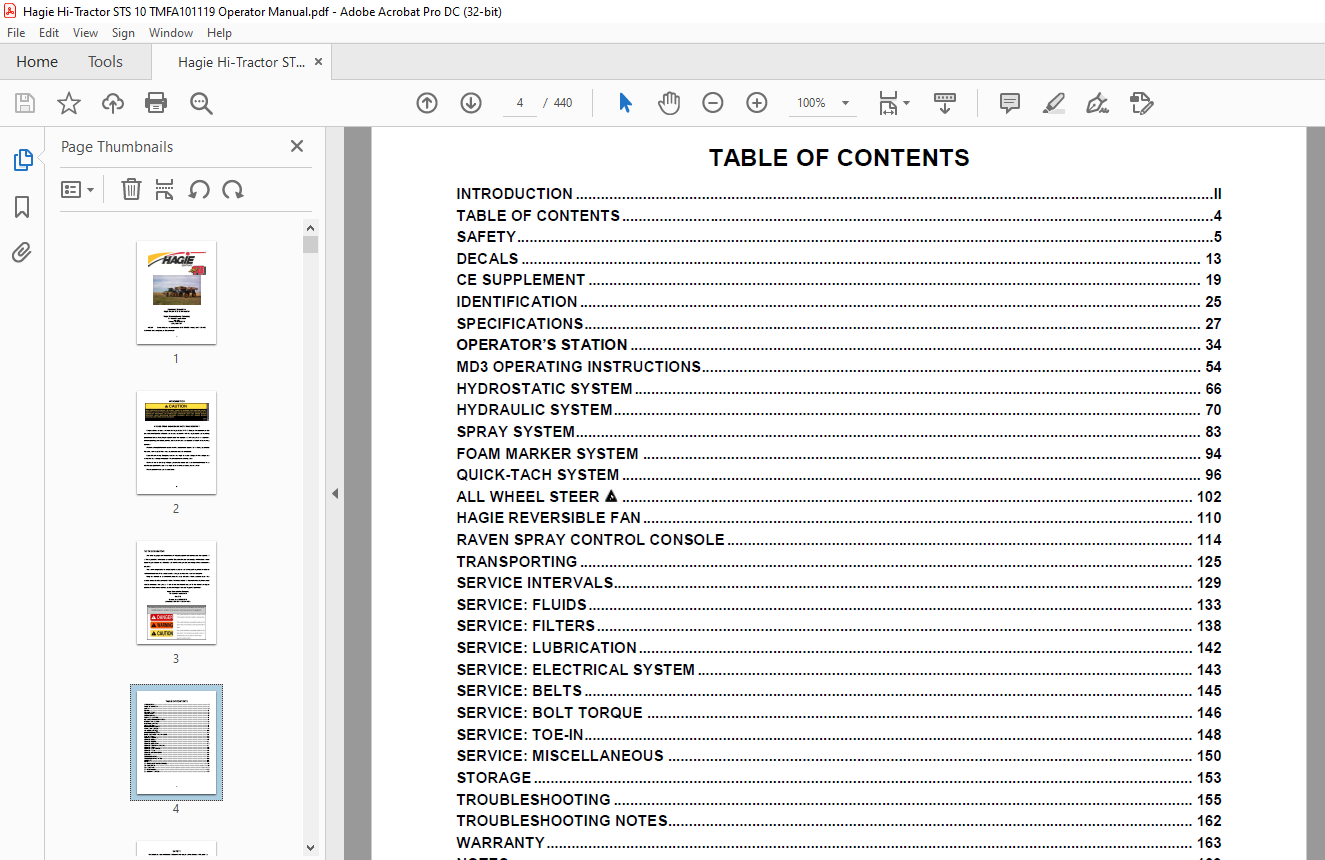
Task: Click the stamp tool icon in the toolbar
Action: tap(1141, 103)
